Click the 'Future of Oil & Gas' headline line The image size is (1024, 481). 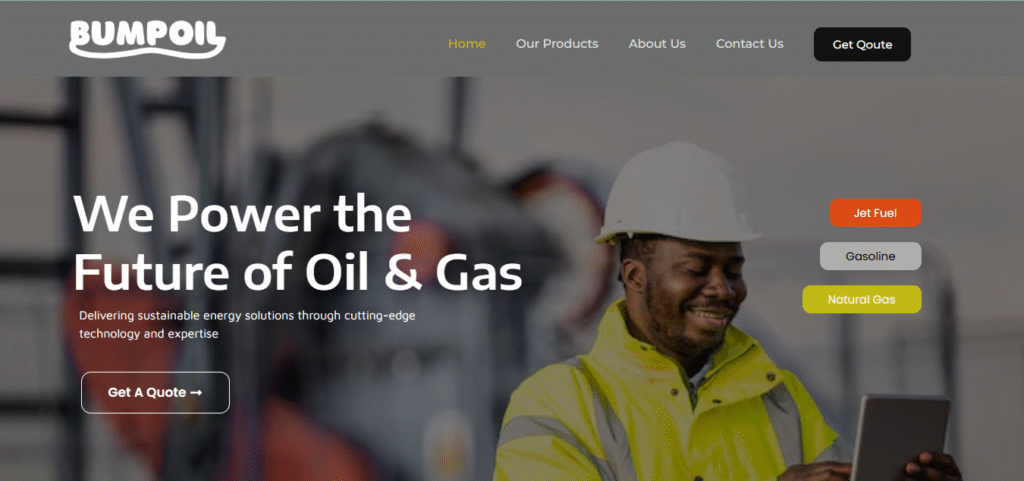298,272
